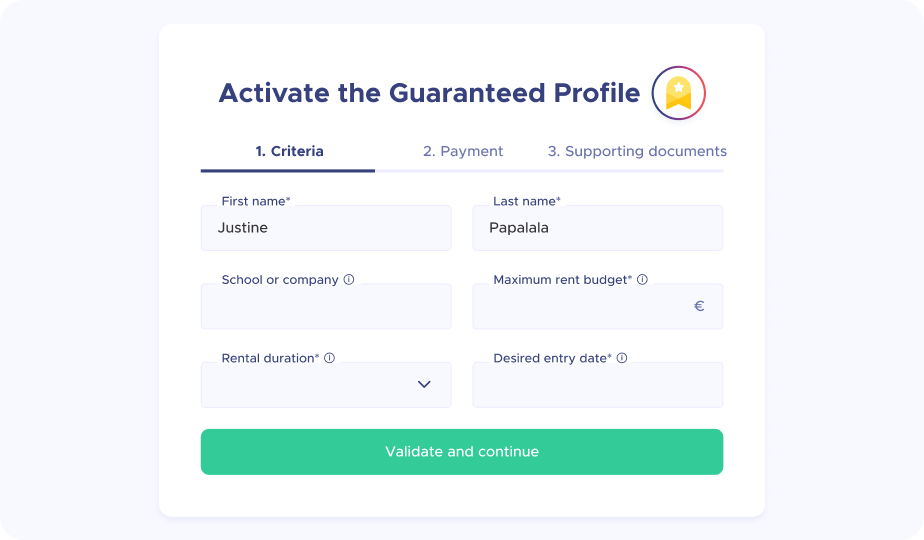Screen dimensions: 924x540
Task: Focus the School or company input
Action: coord(326,307)
